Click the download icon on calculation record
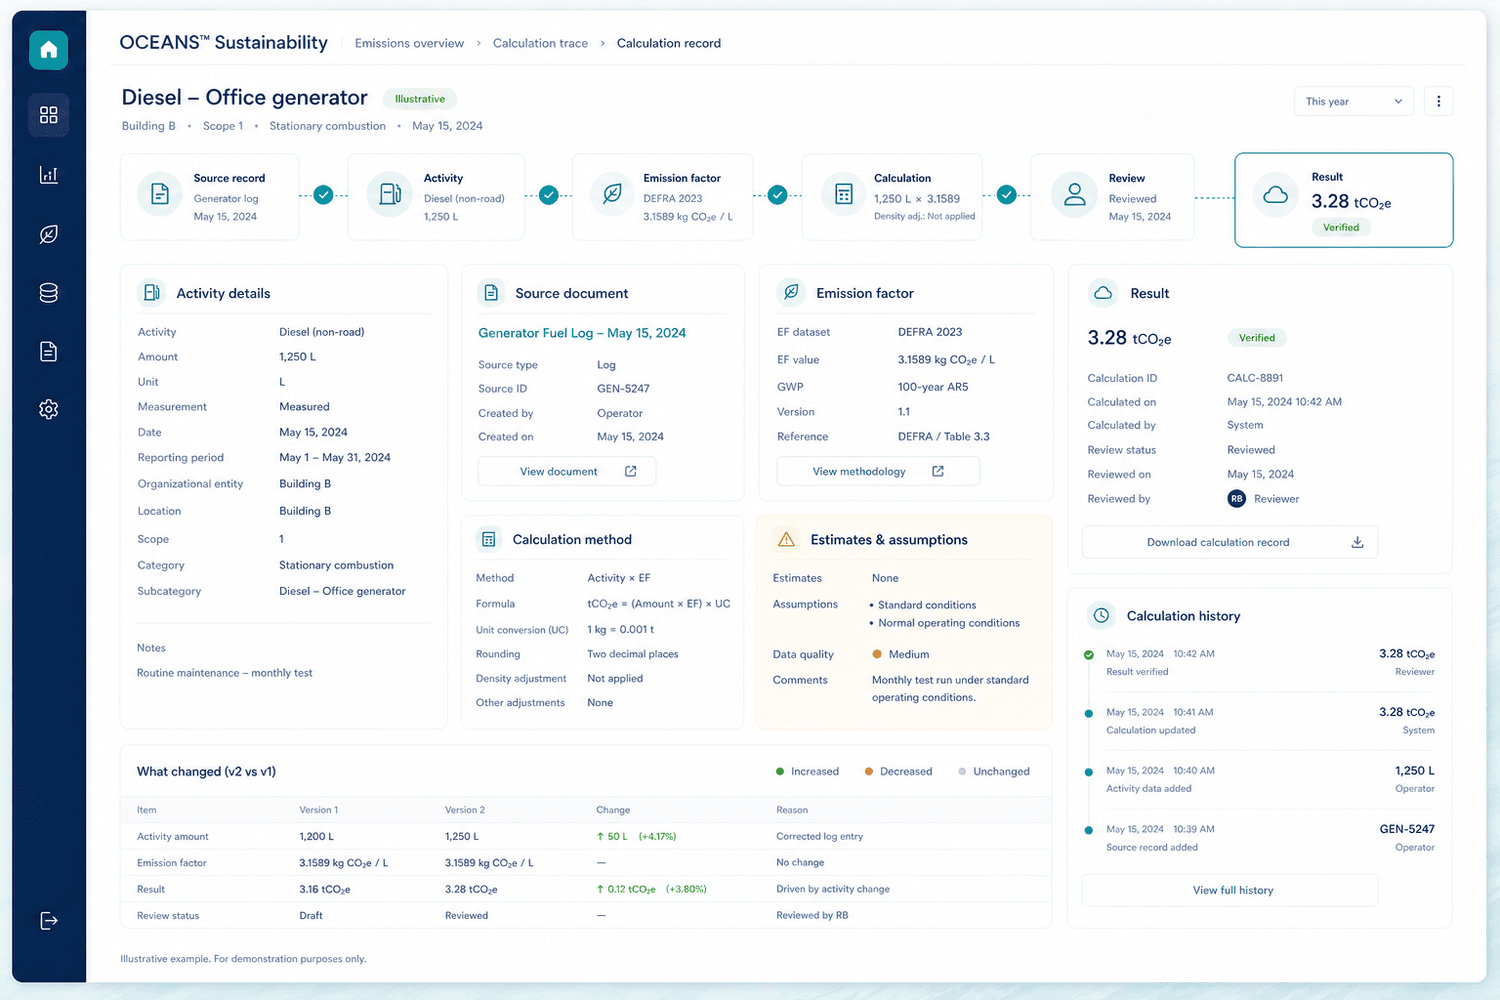 click(1357, 542)
